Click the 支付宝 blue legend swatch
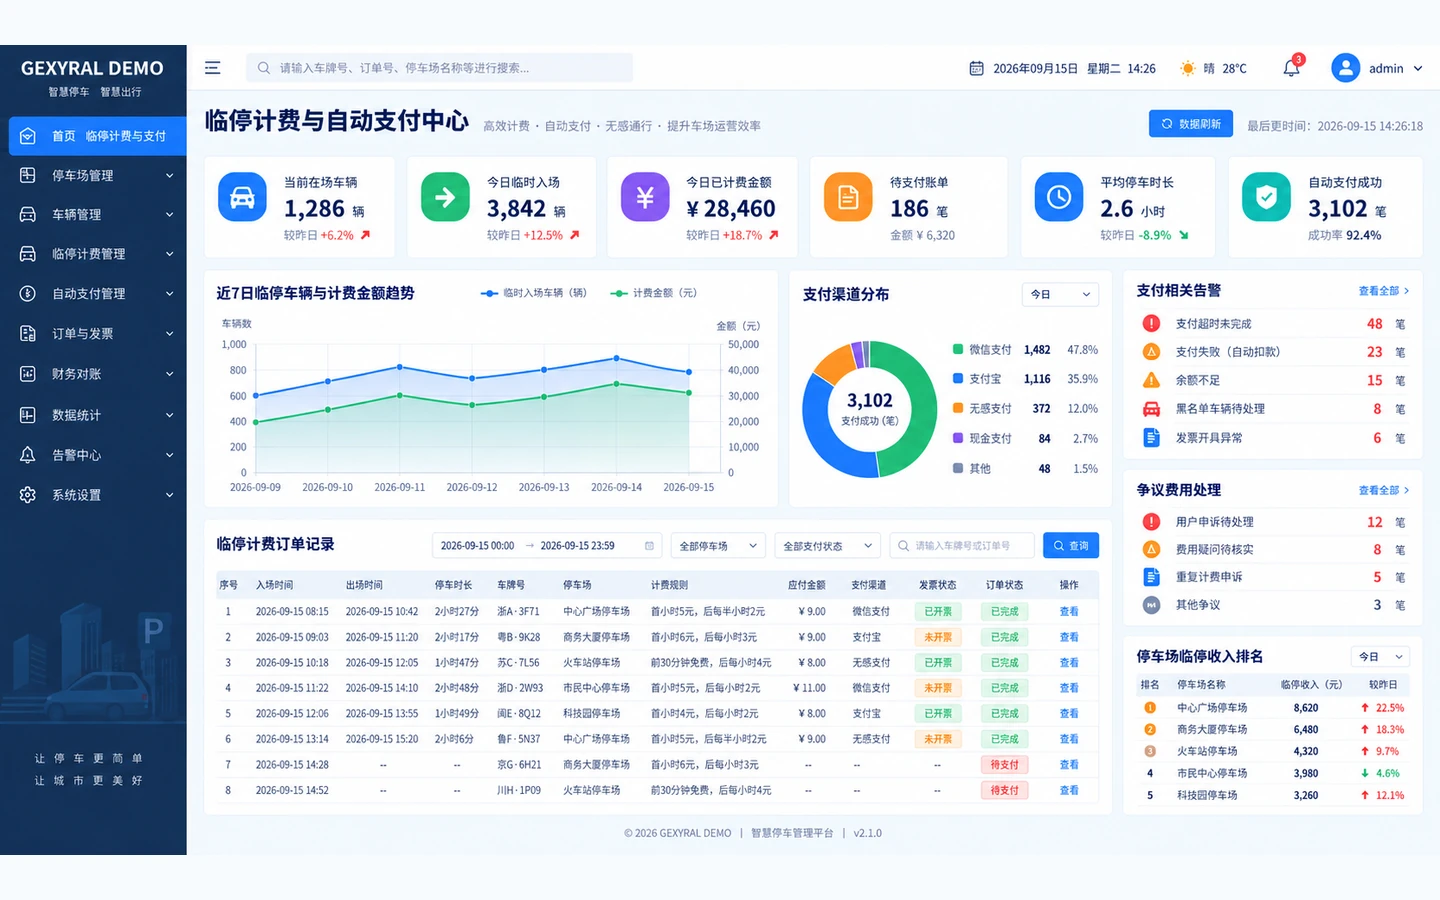 [958, 379]
